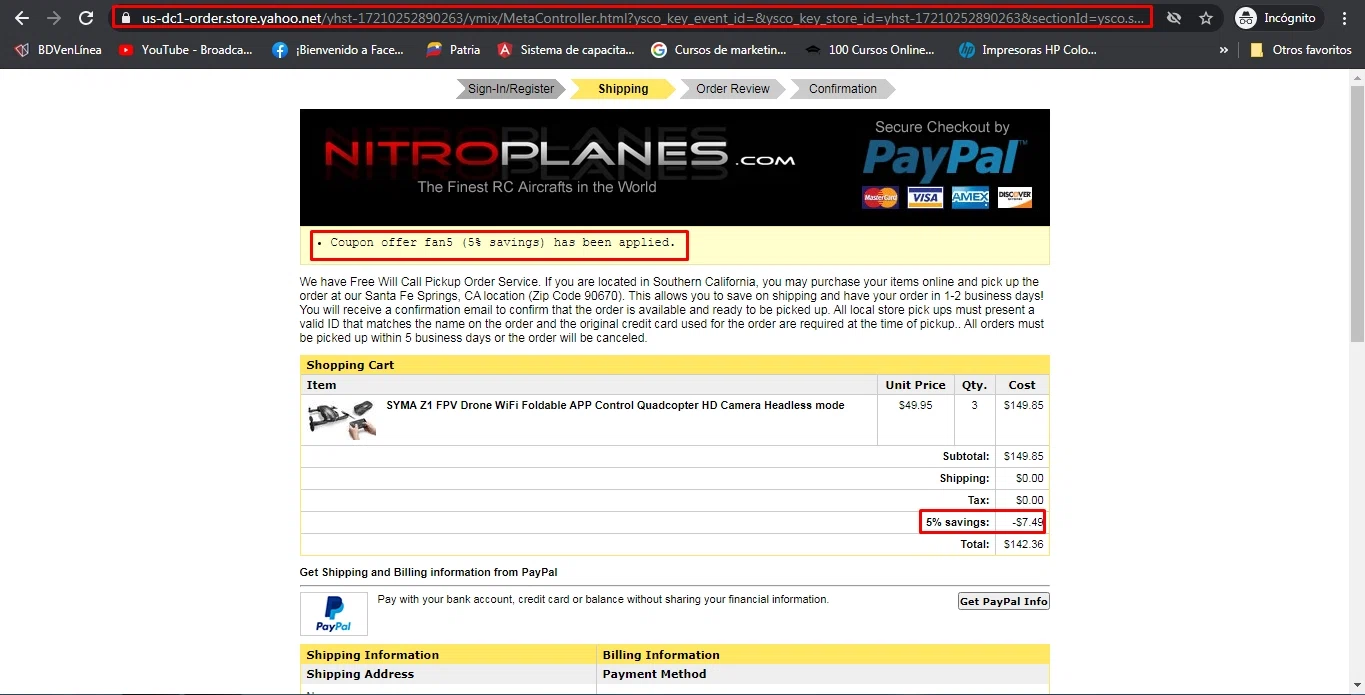Open ¡Bienvenido a Facebook bookmark
This screenshot has height=695, width=1365.
point(338,49)
